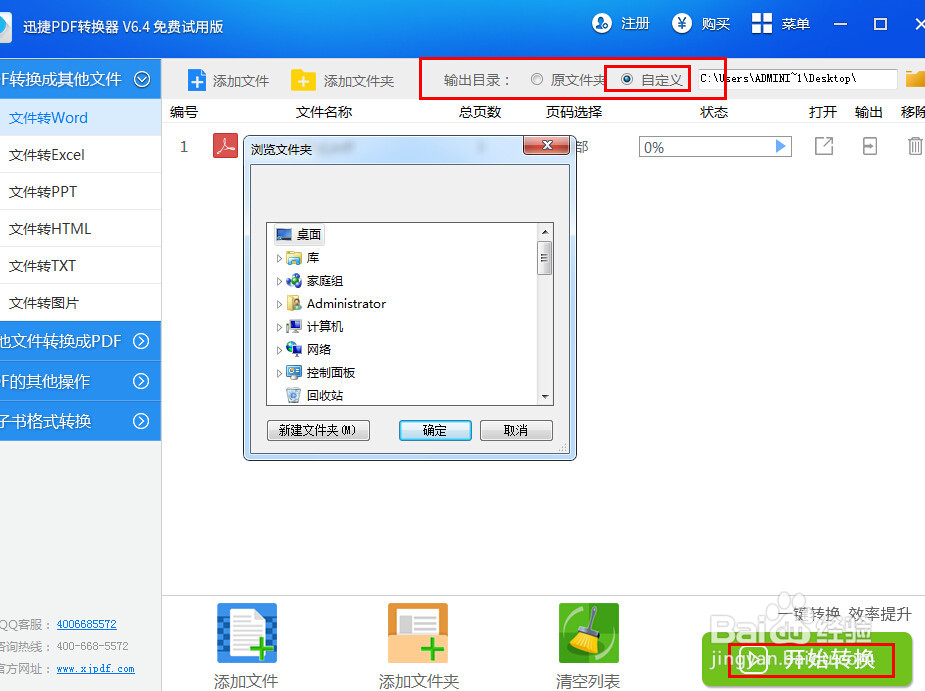
Task: Choose 文件转TXT in the sidebar
Action: [x=80, y=266]
